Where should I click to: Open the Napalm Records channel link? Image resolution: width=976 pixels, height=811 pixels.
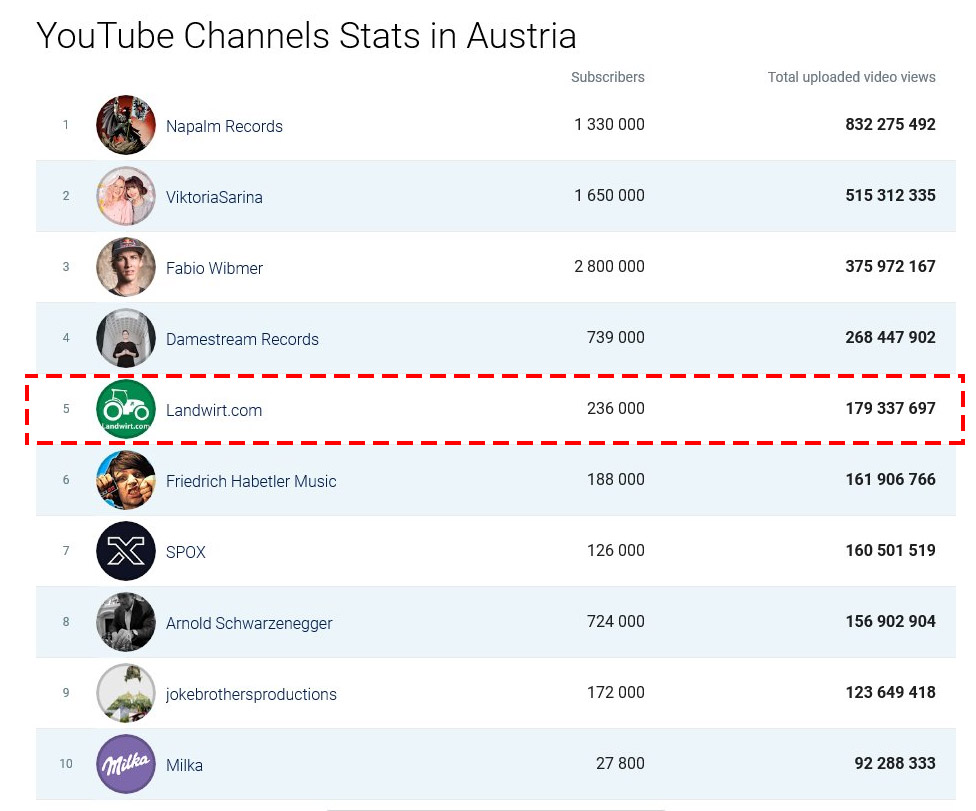pyautogui.click(x=224, y=126)
